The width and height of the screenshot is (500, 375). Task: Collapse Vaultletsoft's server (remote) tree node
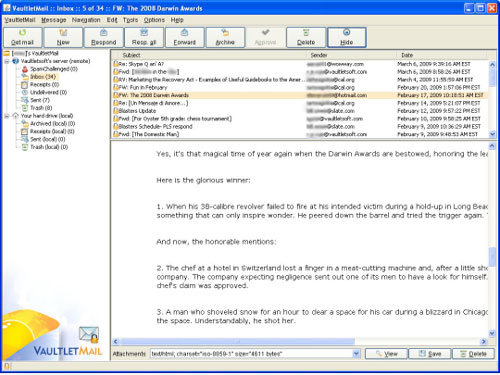[7, 61]
